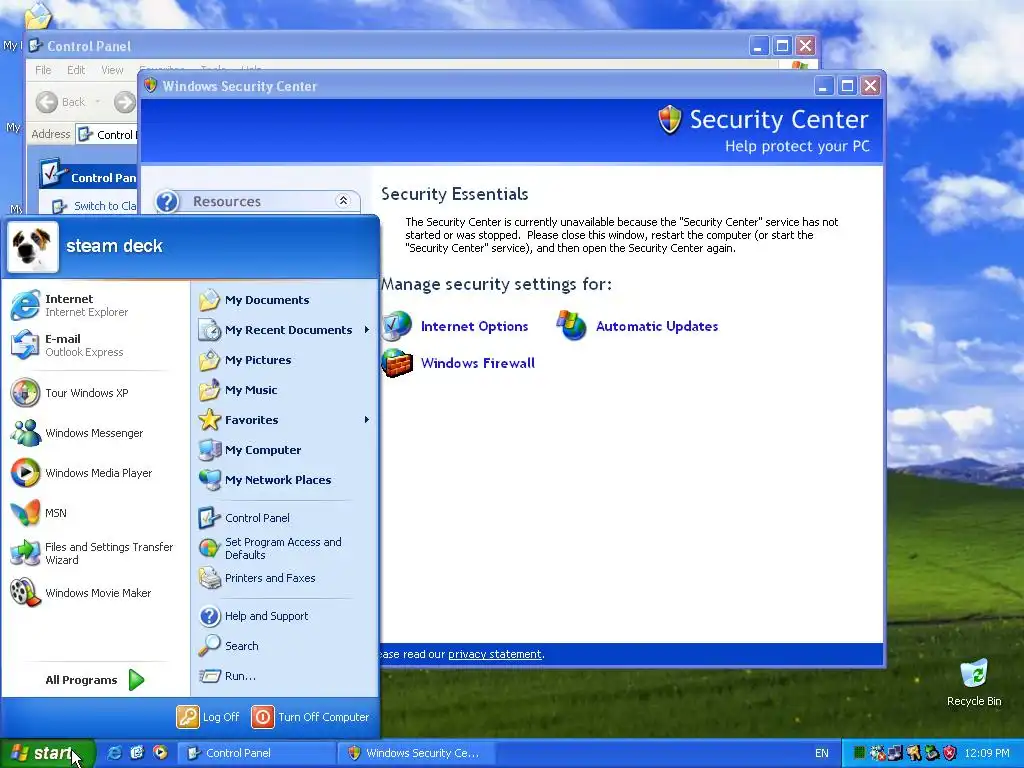Switch to Control Panel taskbar button

[257, 753]
